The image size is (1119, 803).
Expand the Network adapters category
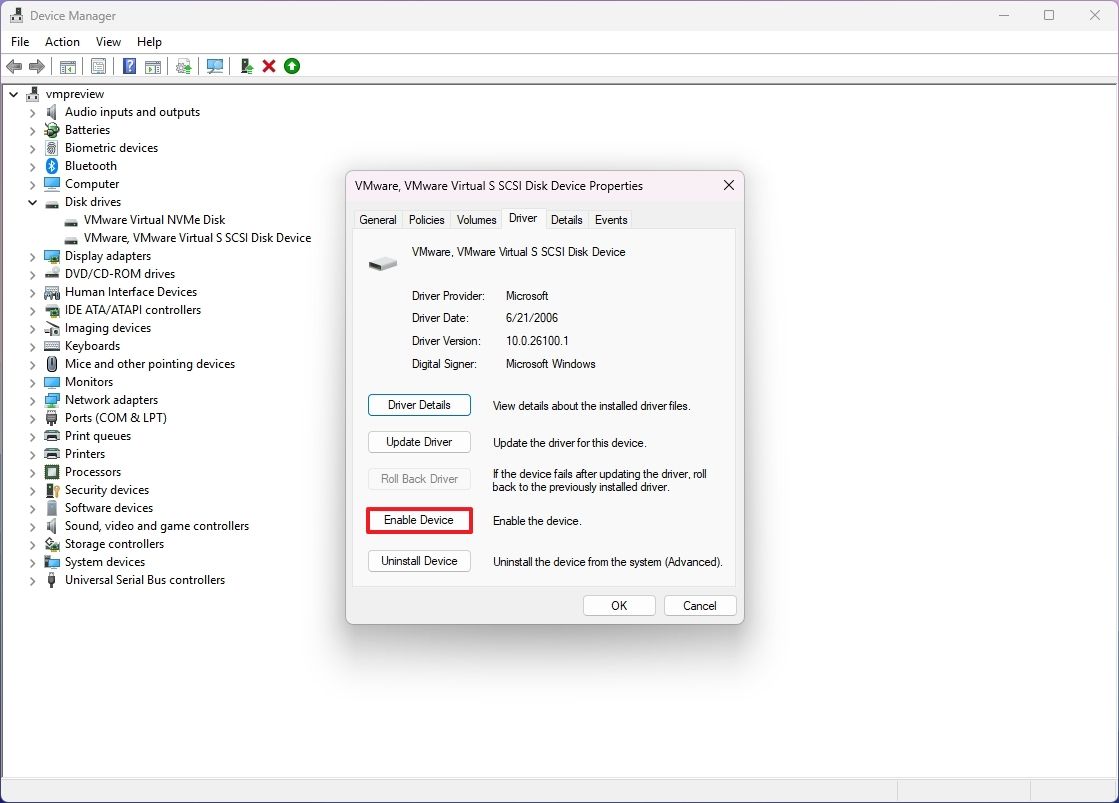(31, 399)
